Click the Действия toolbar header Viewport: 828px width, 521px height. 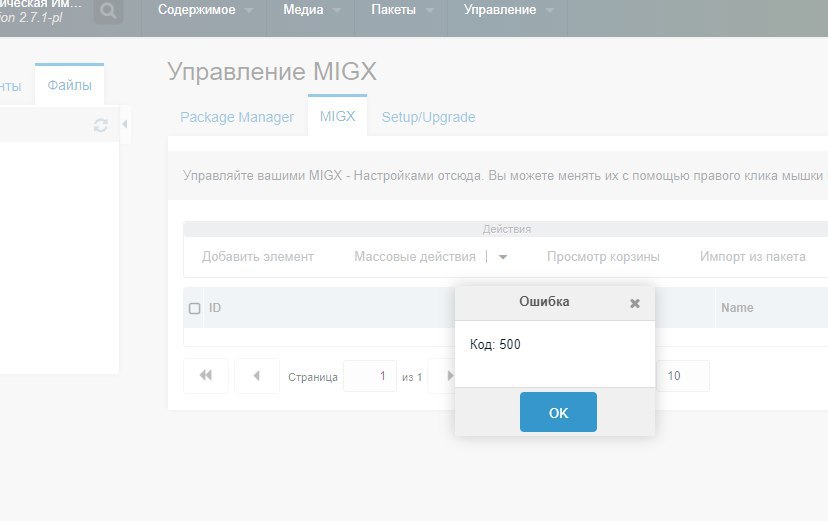[x=506, y=229]
